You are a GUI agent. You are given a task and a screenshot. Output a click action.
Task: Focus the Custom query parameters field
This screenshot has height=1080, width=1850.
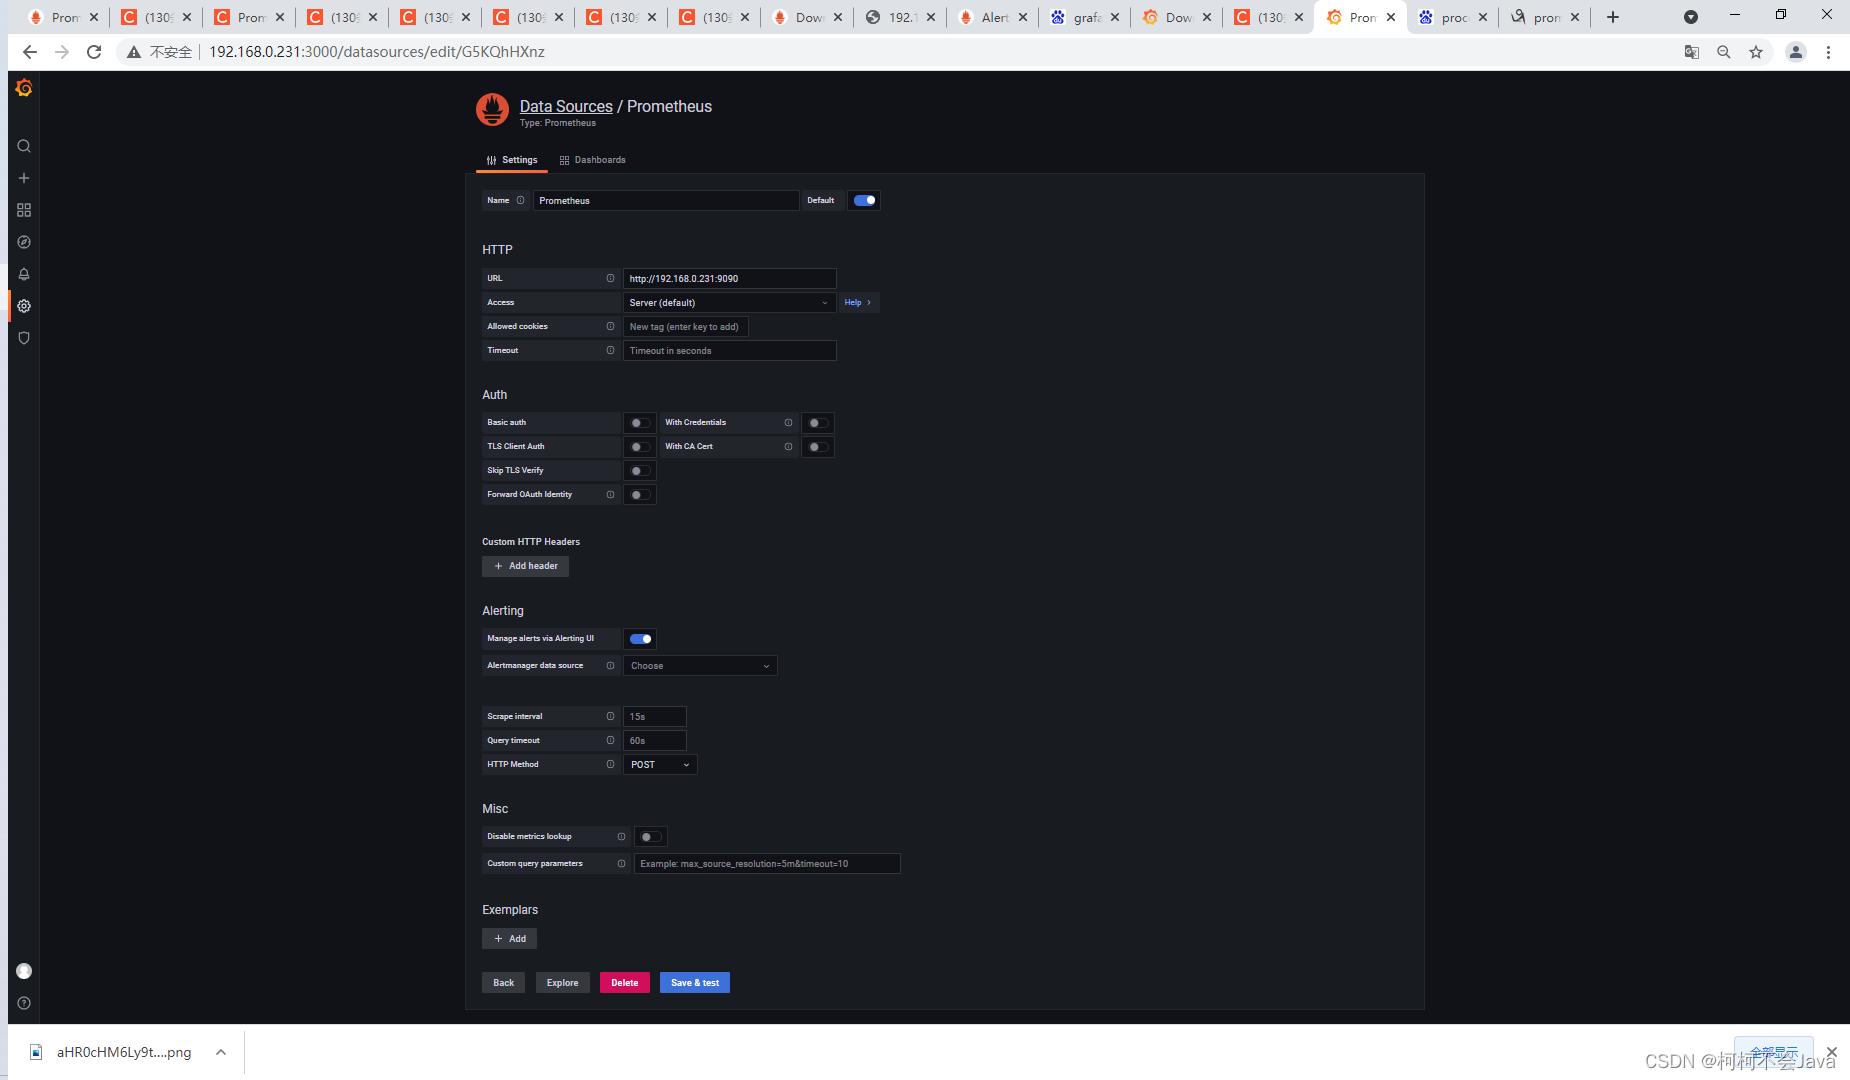click(x=767, y=863)
